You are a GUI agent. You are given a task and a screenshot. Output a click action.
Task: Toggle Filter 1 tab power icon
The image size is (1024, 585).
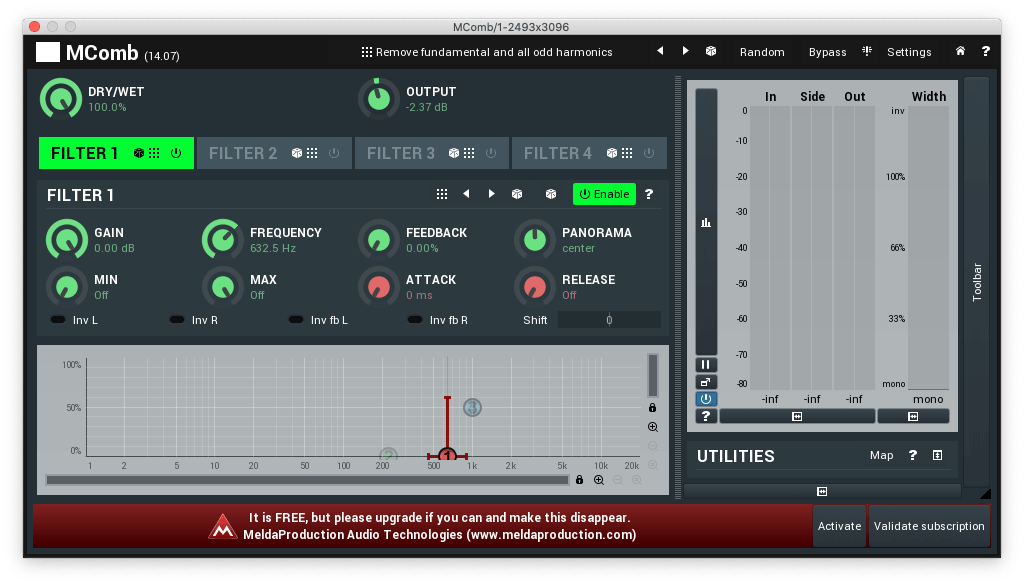(x=176, y=153)
